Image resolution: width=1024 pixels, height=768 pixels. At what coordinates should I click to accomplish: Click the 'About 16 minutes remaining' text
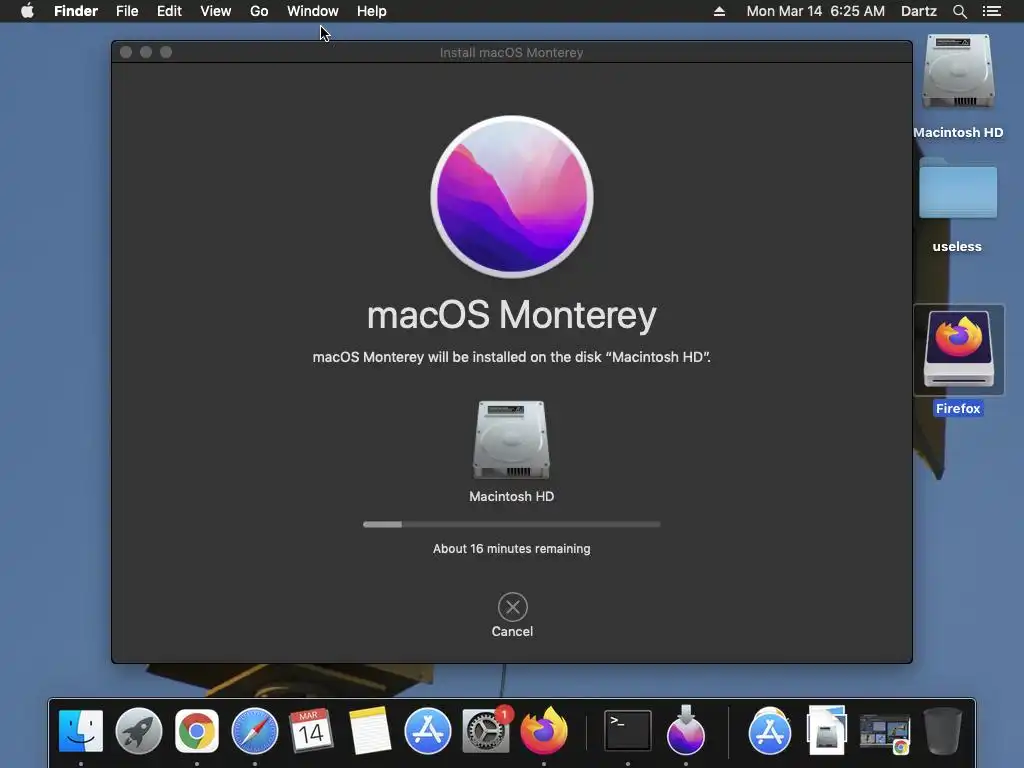tap(511, 549)
